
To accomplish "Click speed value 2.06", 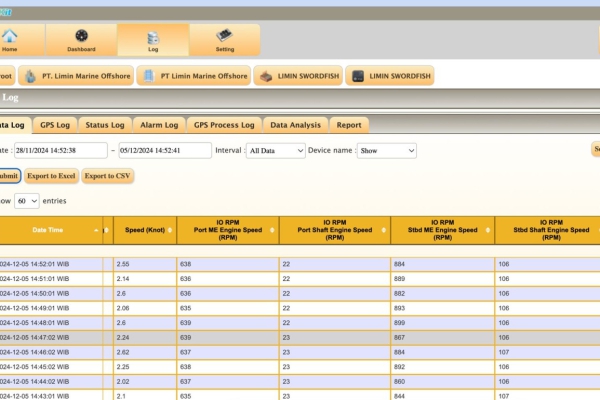I will 123,308.
